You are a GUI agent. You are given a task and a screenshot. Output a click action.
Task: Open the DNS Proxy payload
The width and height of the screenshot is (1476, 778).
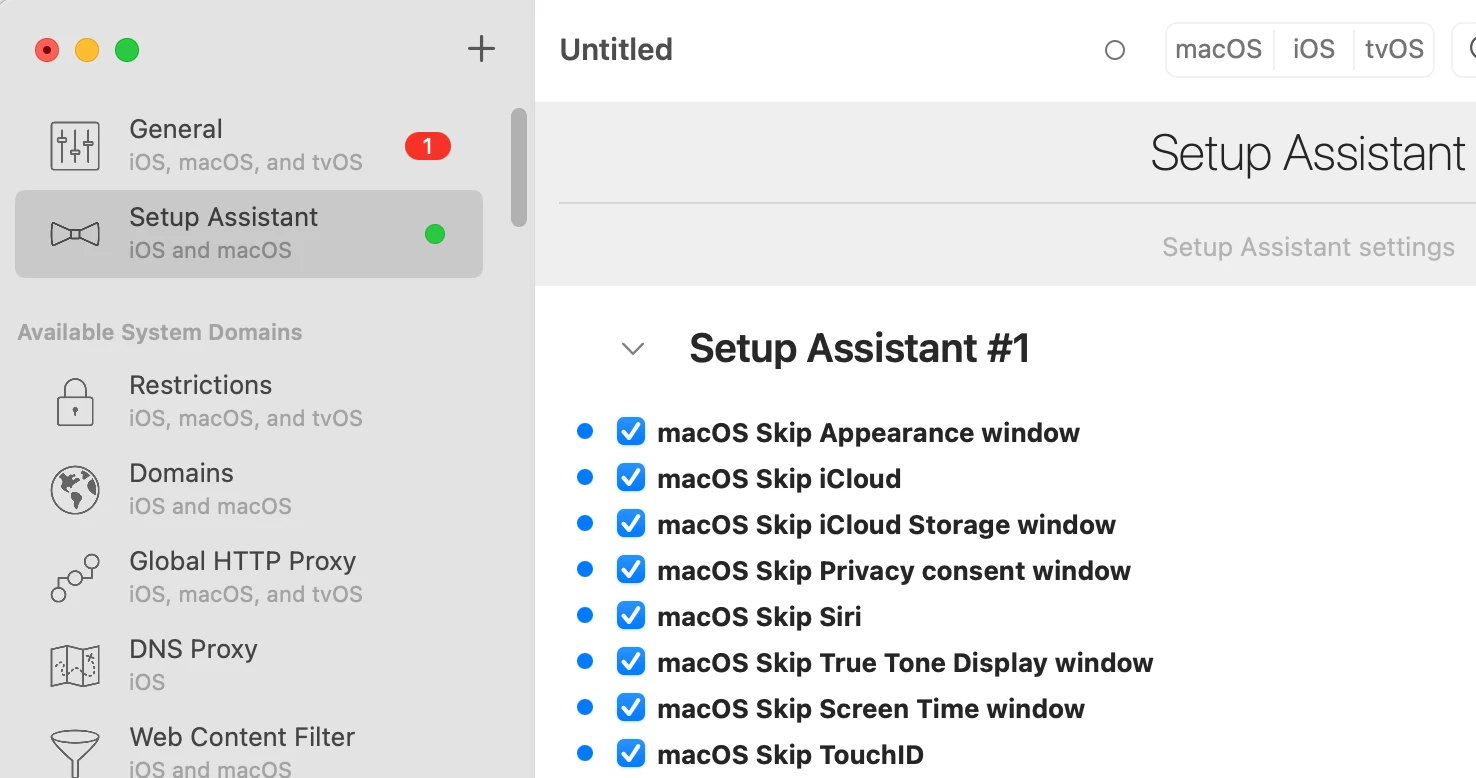pyautogui.click(x=249, y=666)
